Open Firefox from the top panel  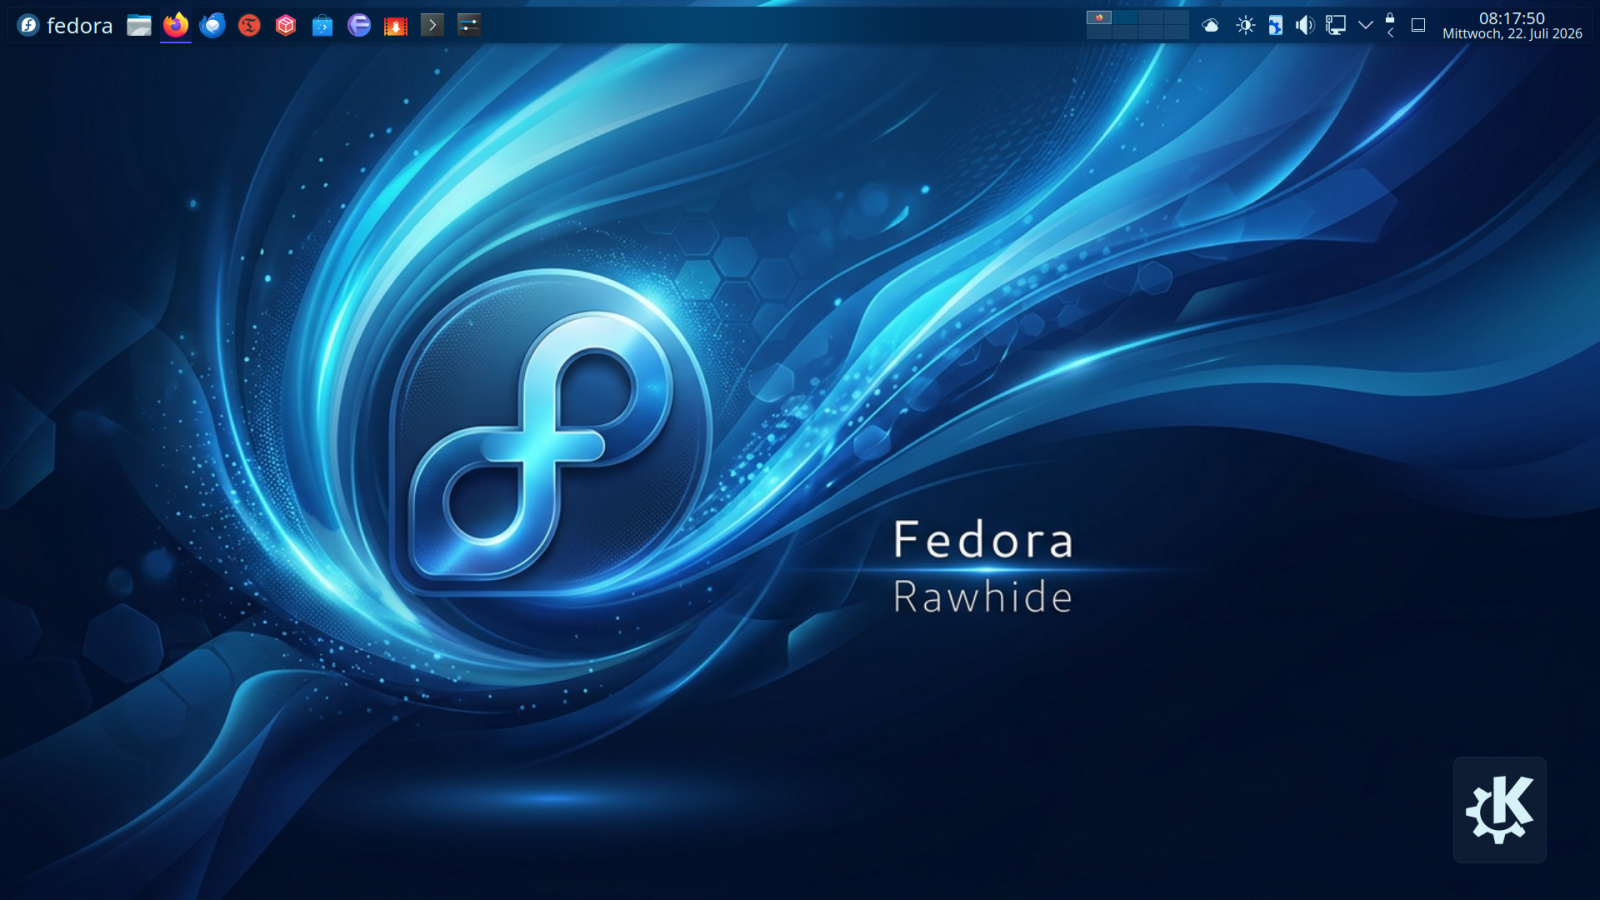tap(176, 25)
